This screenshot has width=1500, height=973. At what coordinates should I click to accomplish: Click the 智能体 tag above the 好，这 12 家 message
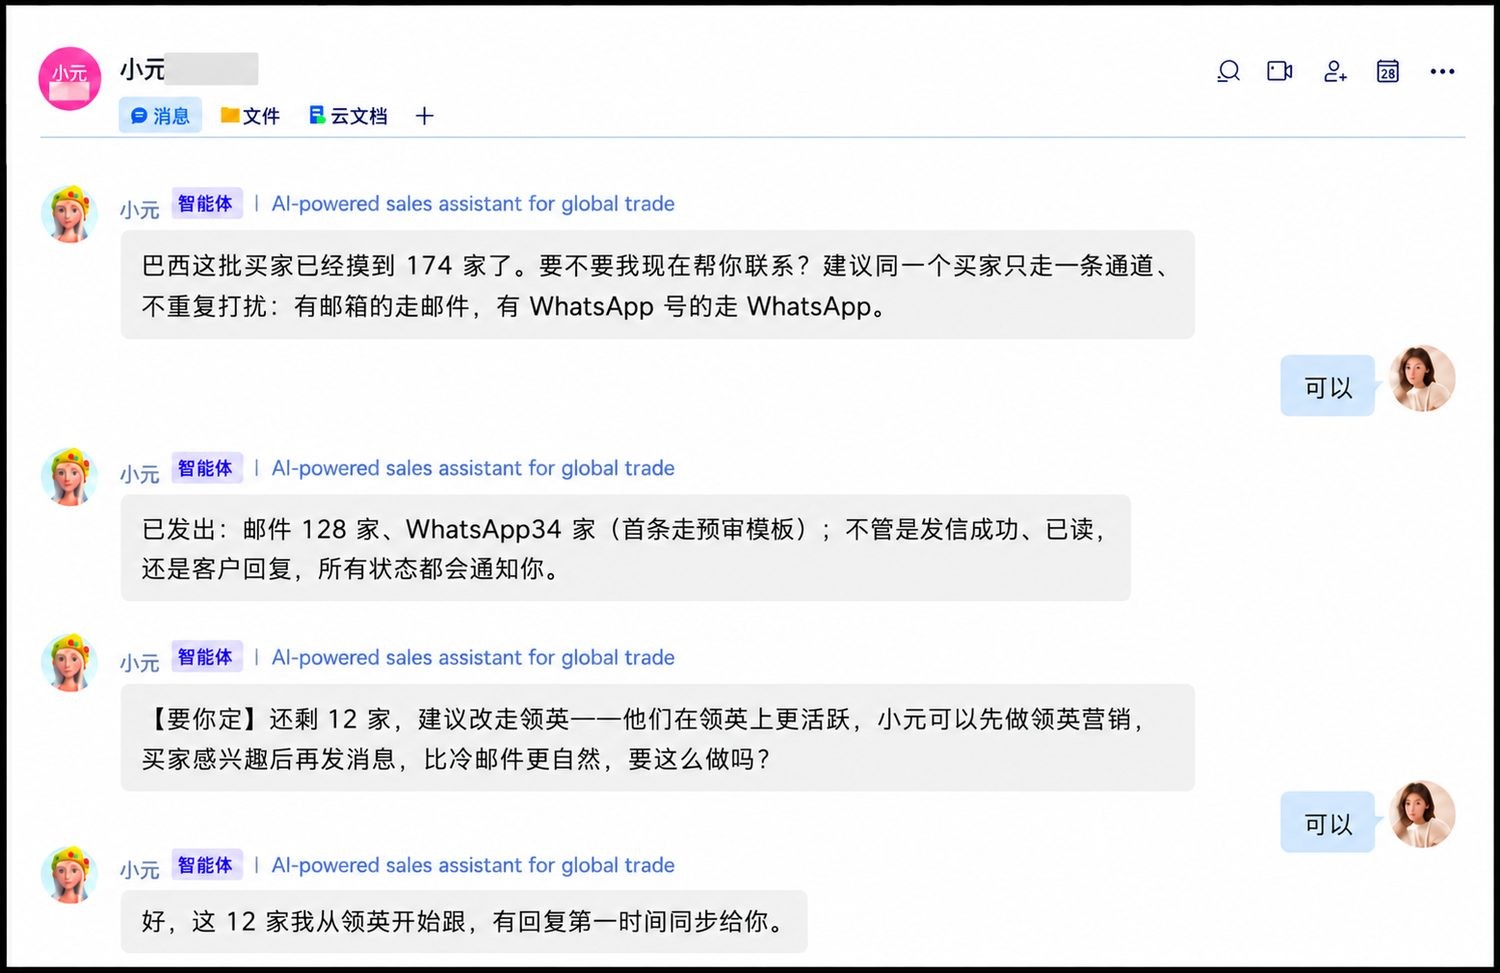pyautogui.click(x=206, y=865)
